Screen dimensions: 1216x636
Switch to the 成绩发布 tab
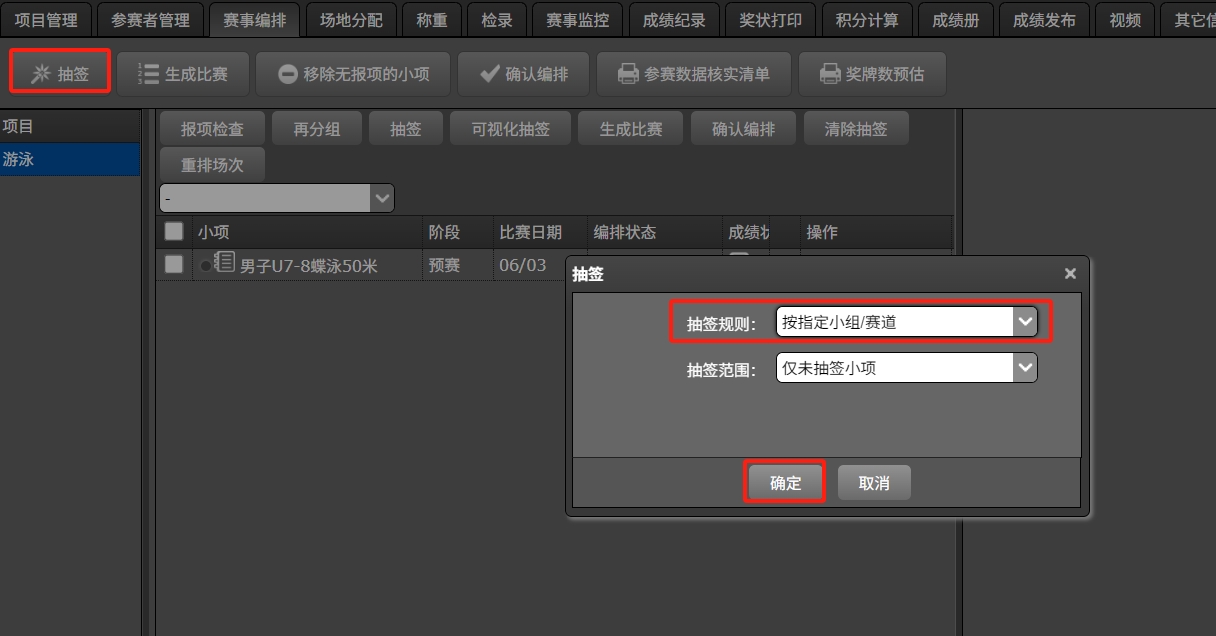coord(1044,19)
